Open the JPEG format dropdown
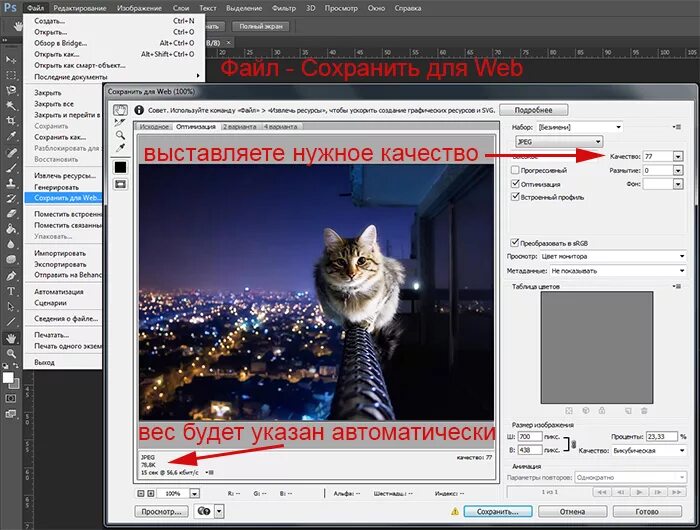The width and height of the screenshot is (700, 530). pos(559,142)
